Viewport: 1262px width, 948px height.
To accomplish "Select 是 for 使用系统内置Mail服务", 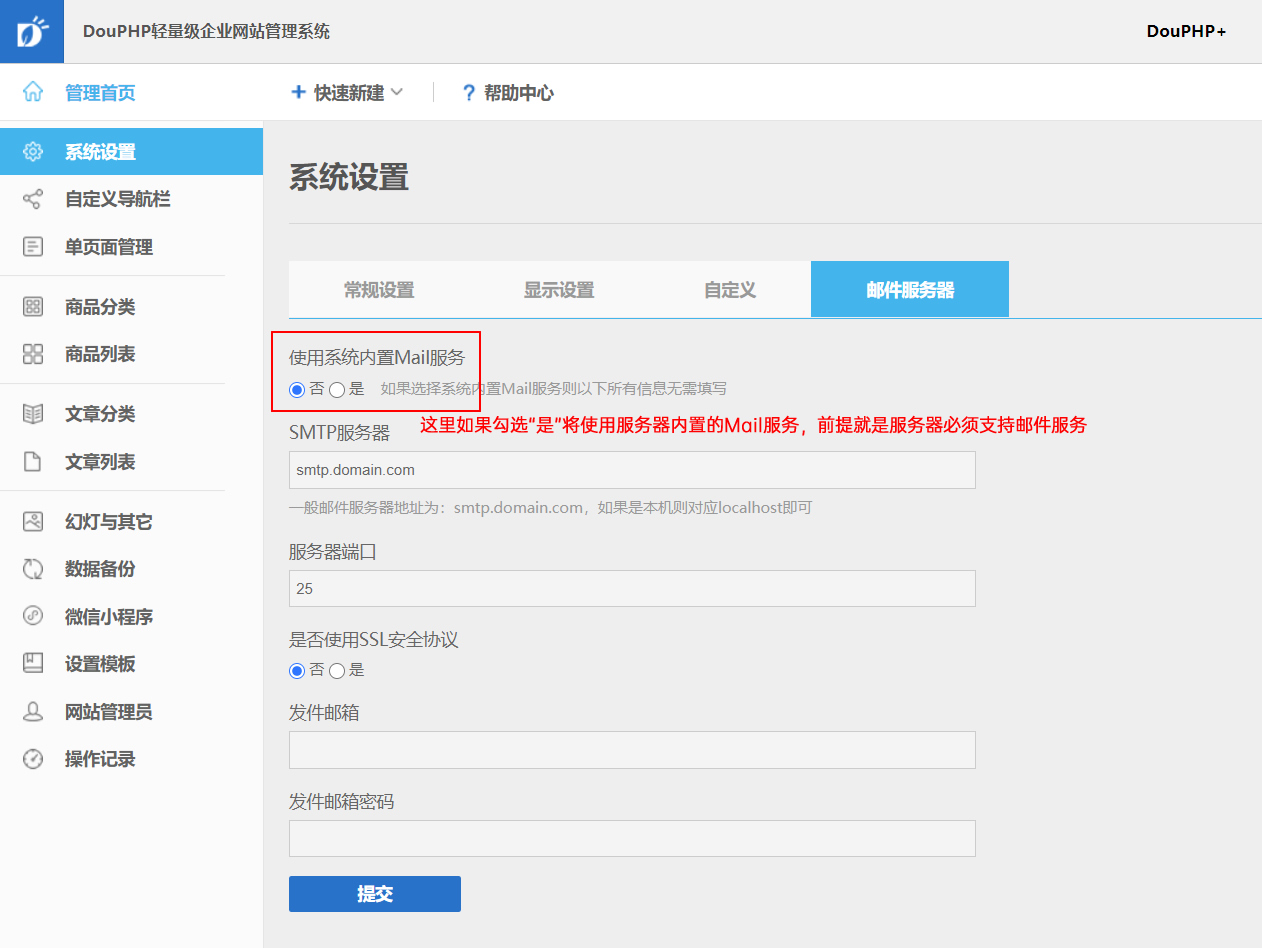I will pyautogui.click(x=337, y=390).
